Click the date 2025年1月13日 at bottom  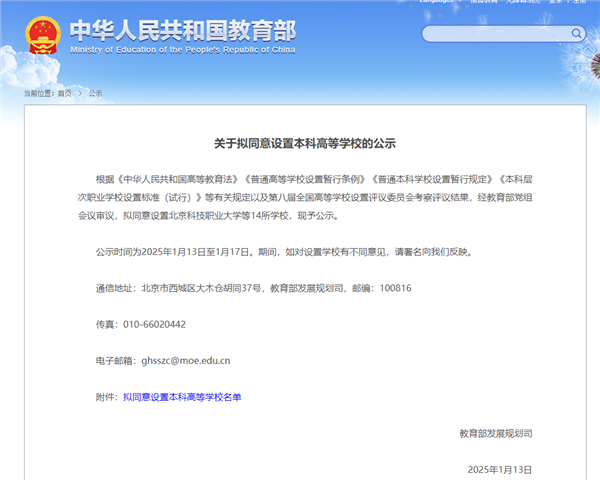coord(500,469)
